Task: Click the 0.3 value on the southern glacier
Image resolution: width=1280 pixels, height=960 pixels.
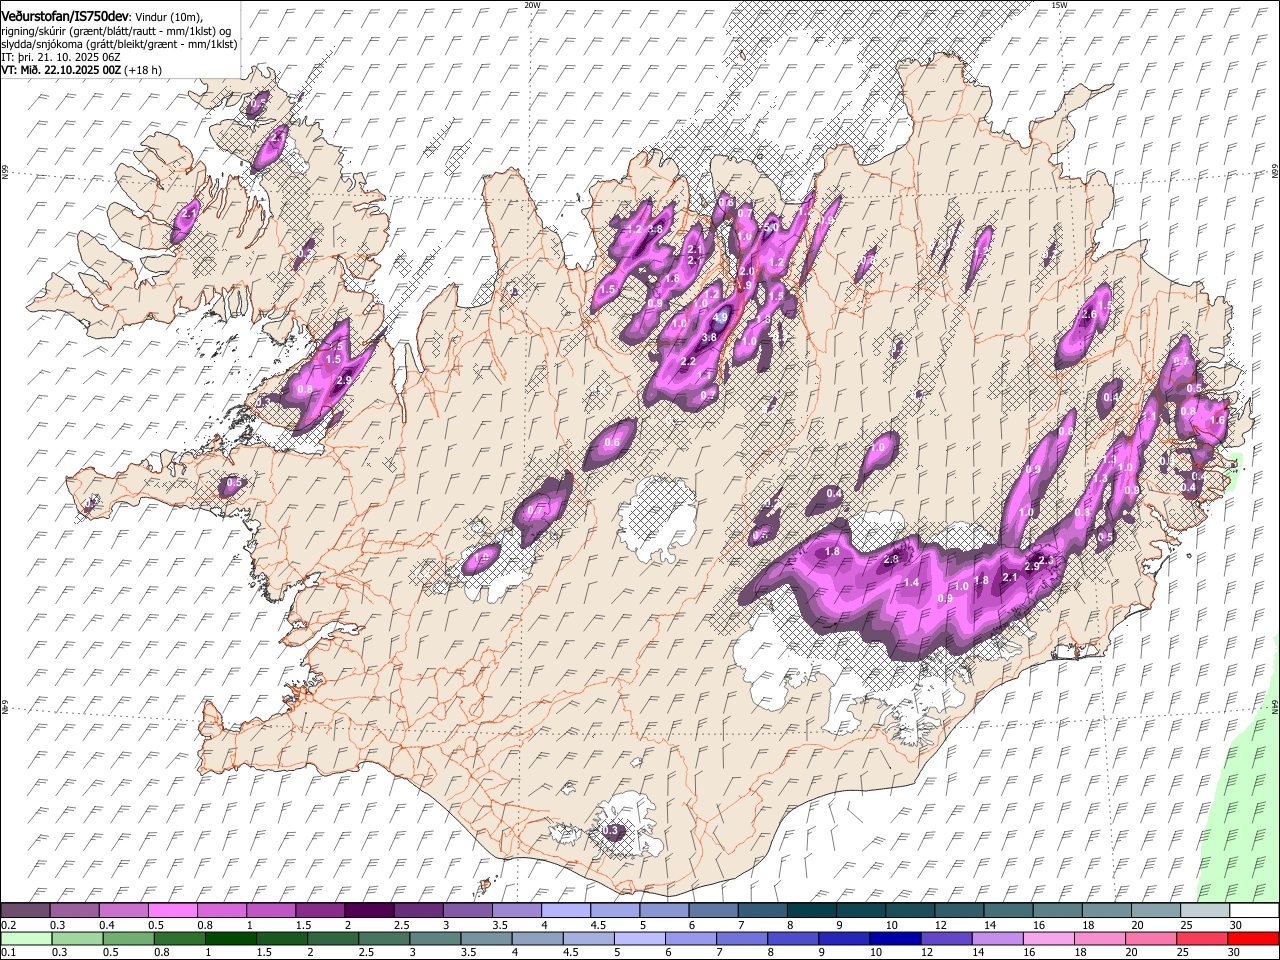Action: (612, 831)
